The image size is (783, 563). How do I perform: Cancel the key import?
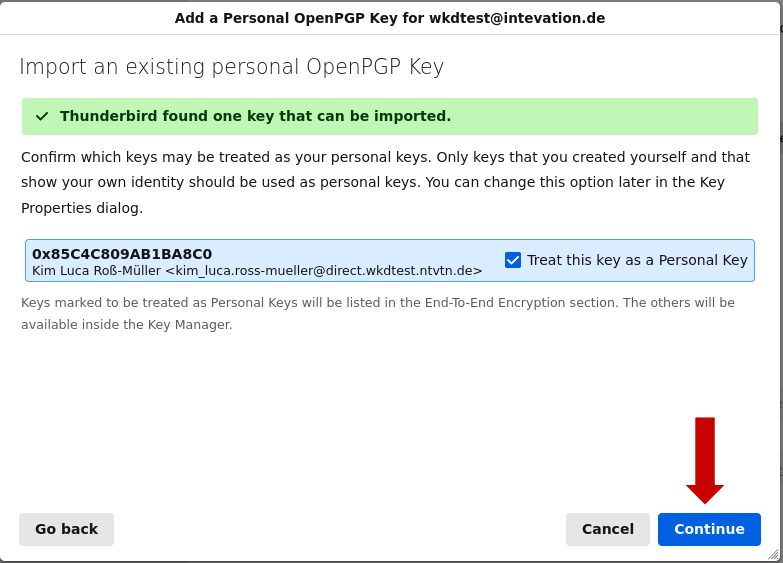click(x=607, y=529)
